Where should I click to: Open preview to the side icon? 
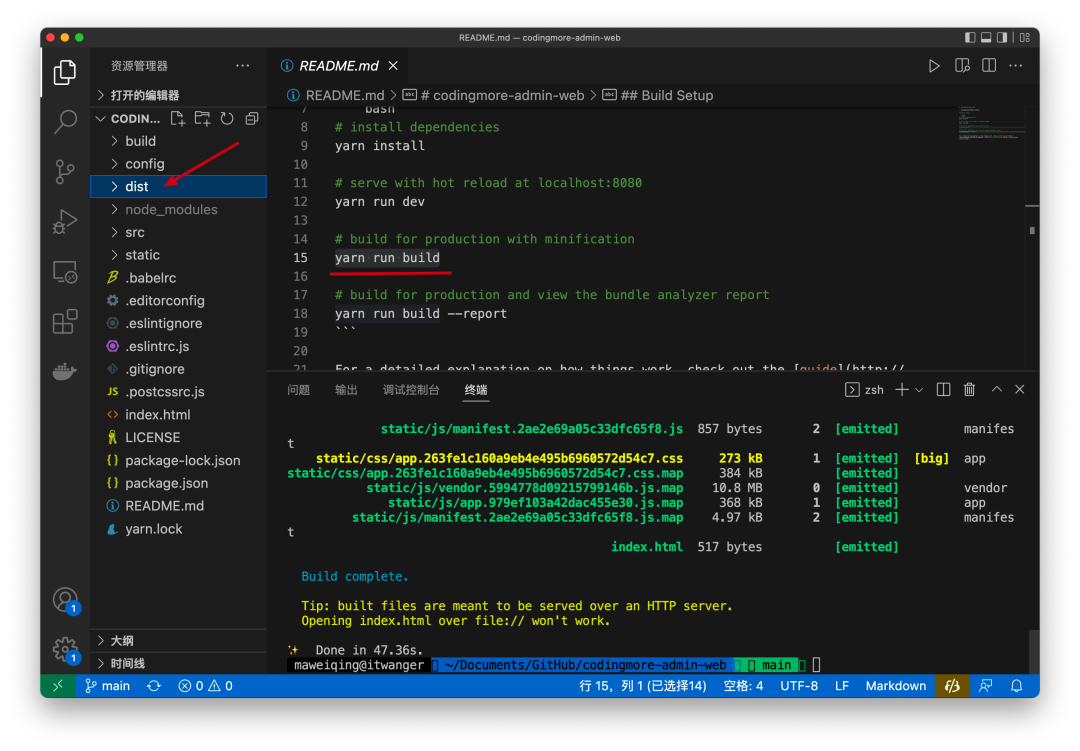coord(962,65)
